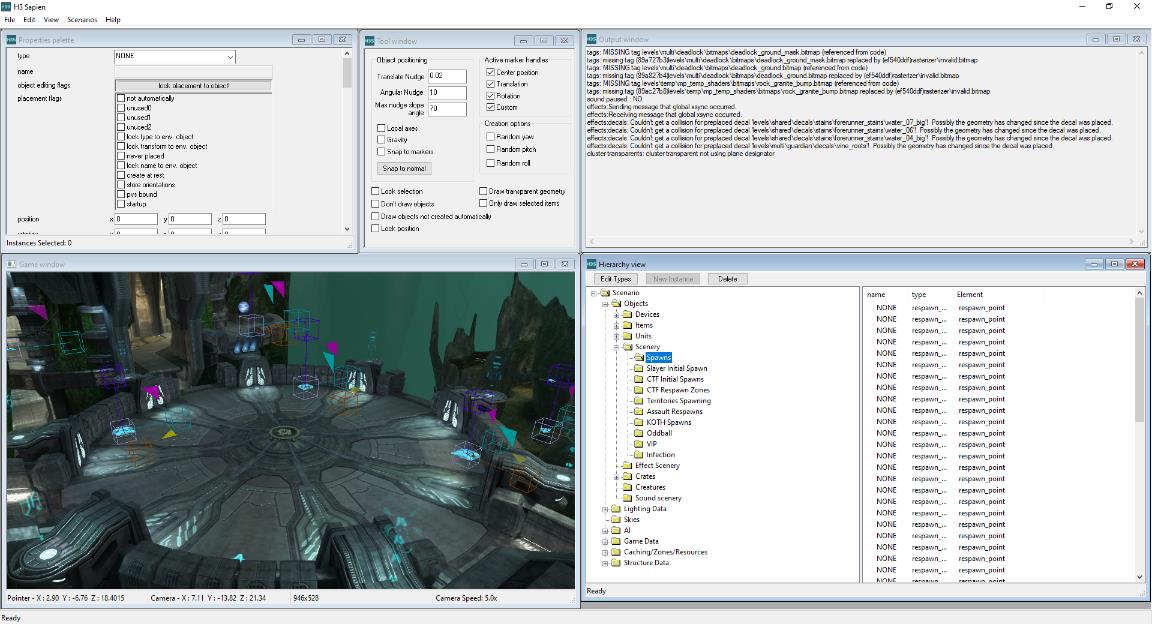Select the KOTH Spawns folder icon
This screenshot has height=624, width=1152.
(639, 423)
